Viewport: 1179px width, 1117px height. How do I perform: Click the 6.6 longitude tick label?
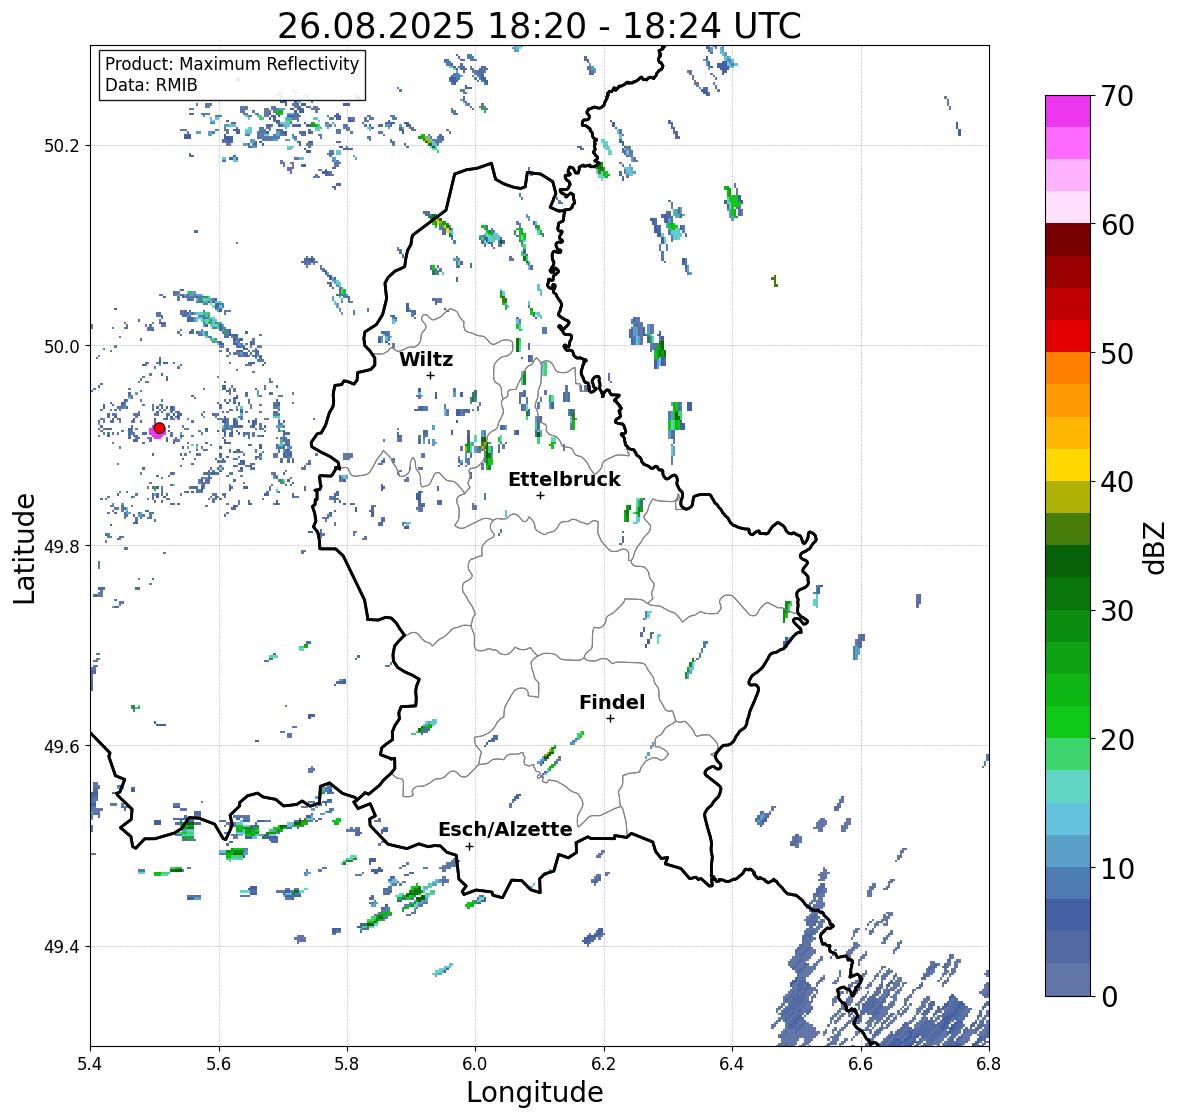(x=860, y=1063)
